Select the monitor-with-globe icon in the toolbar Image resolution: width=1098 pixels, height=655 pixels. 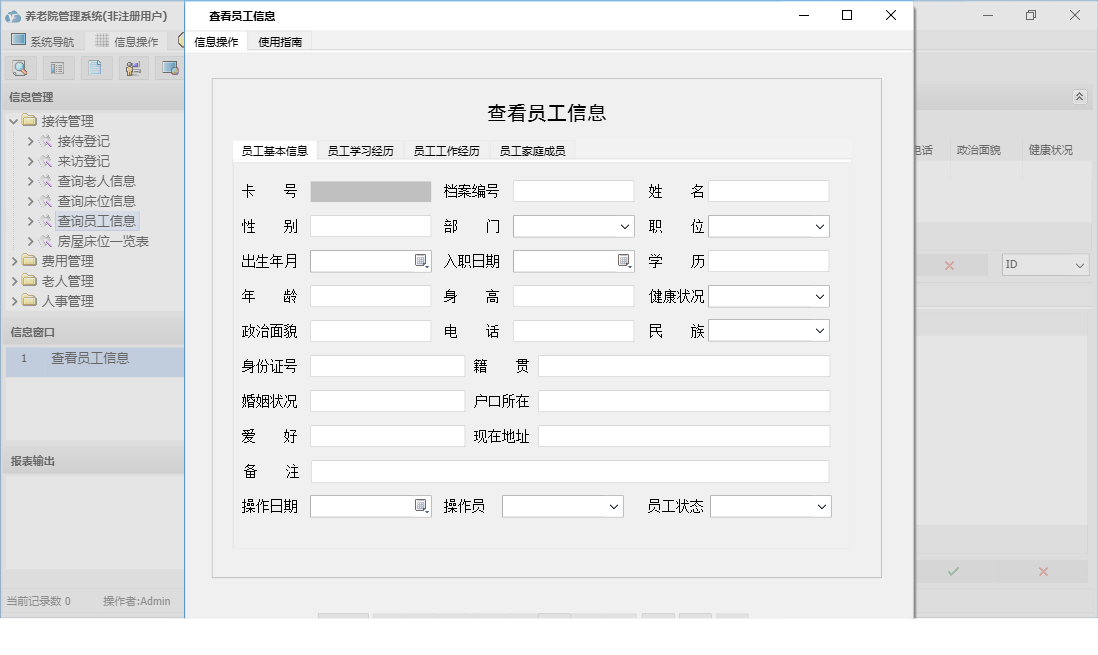coord(169,67)
